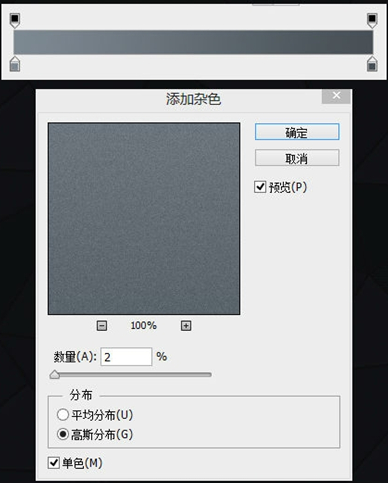Click inside the gradient preview bar

193,42
